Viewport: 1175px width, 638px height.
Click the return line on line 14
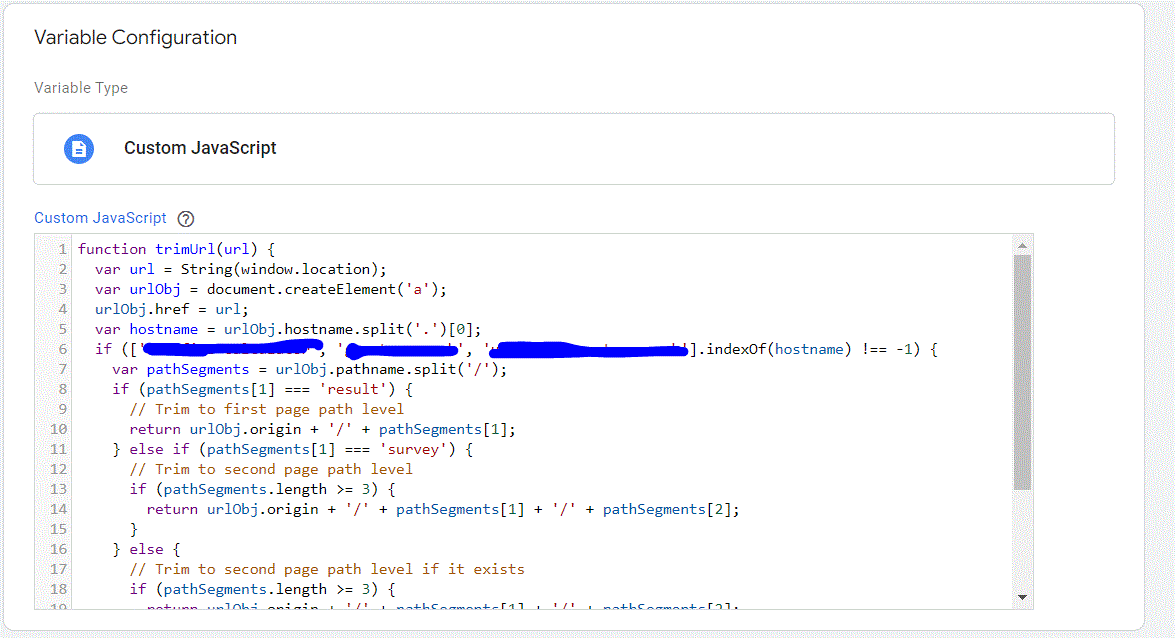[443, 509]
